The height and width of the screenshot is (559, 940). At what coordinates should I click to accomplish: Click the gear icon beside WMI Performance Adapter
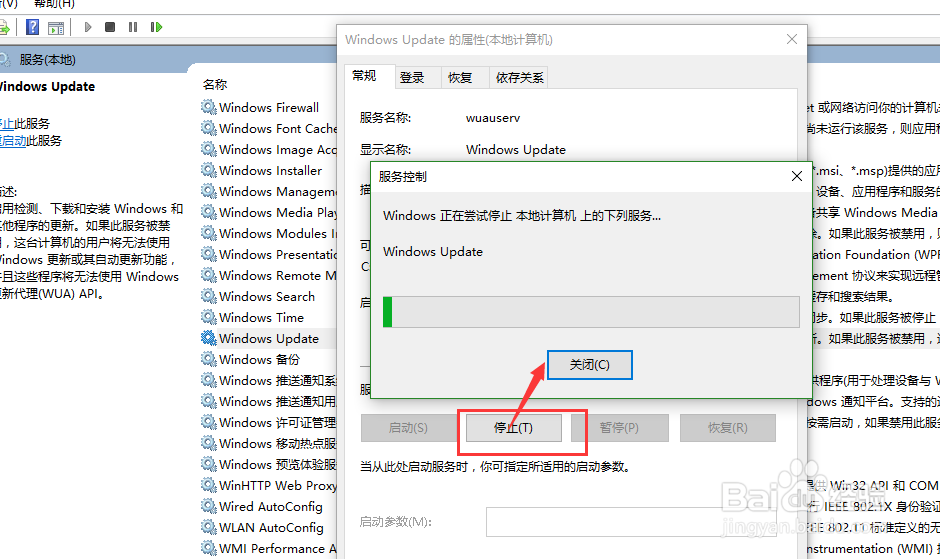[x=209, y=548]
